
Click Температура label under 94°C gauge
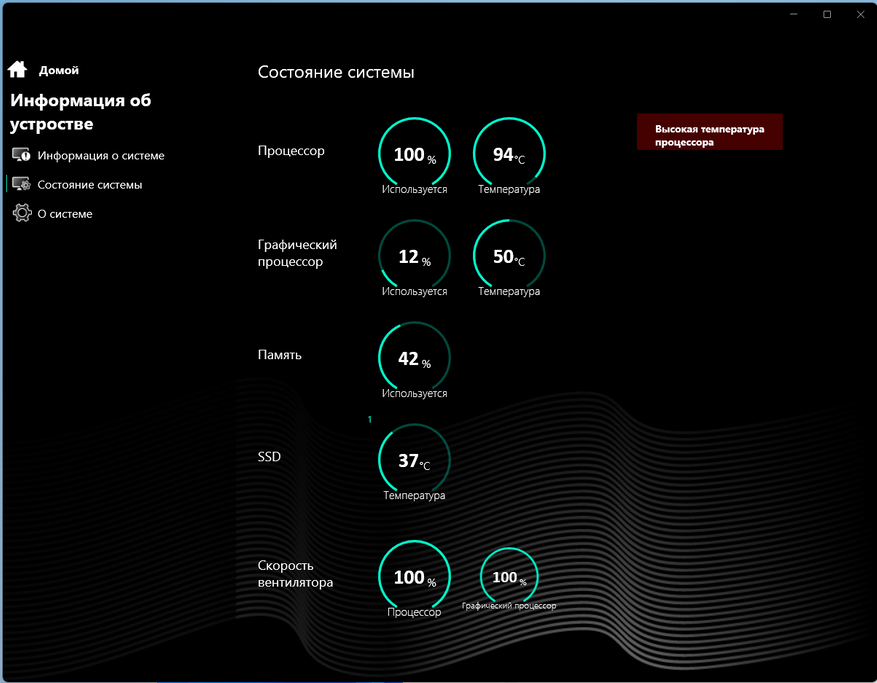coord(509,189)
